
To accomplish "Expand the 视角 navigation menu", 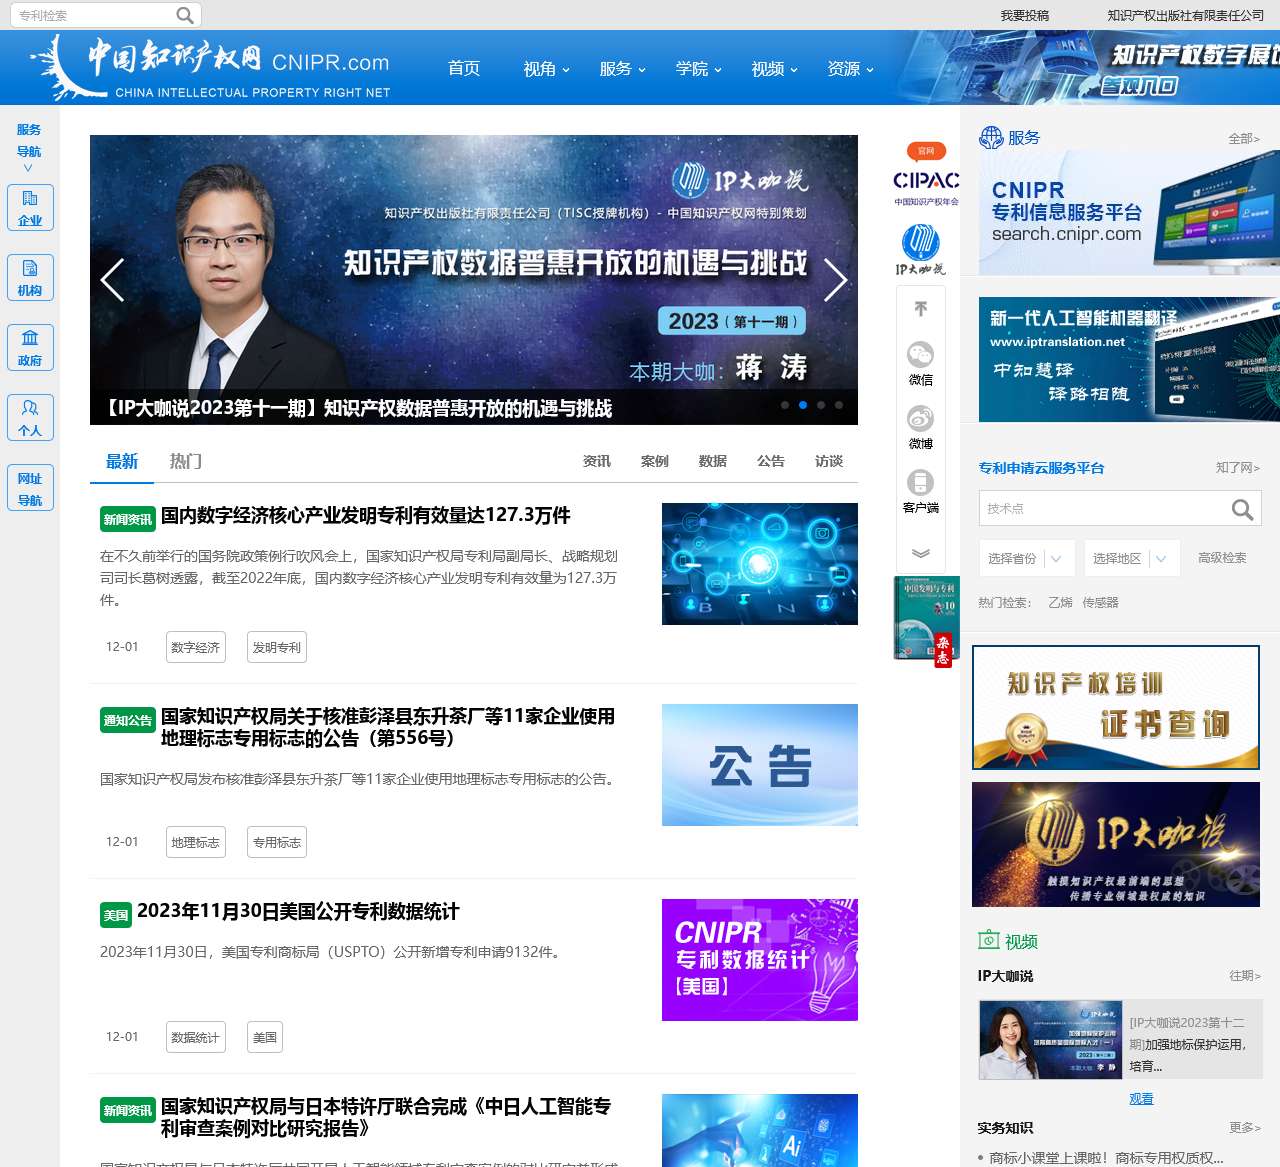I will click(x=546, y=68).
